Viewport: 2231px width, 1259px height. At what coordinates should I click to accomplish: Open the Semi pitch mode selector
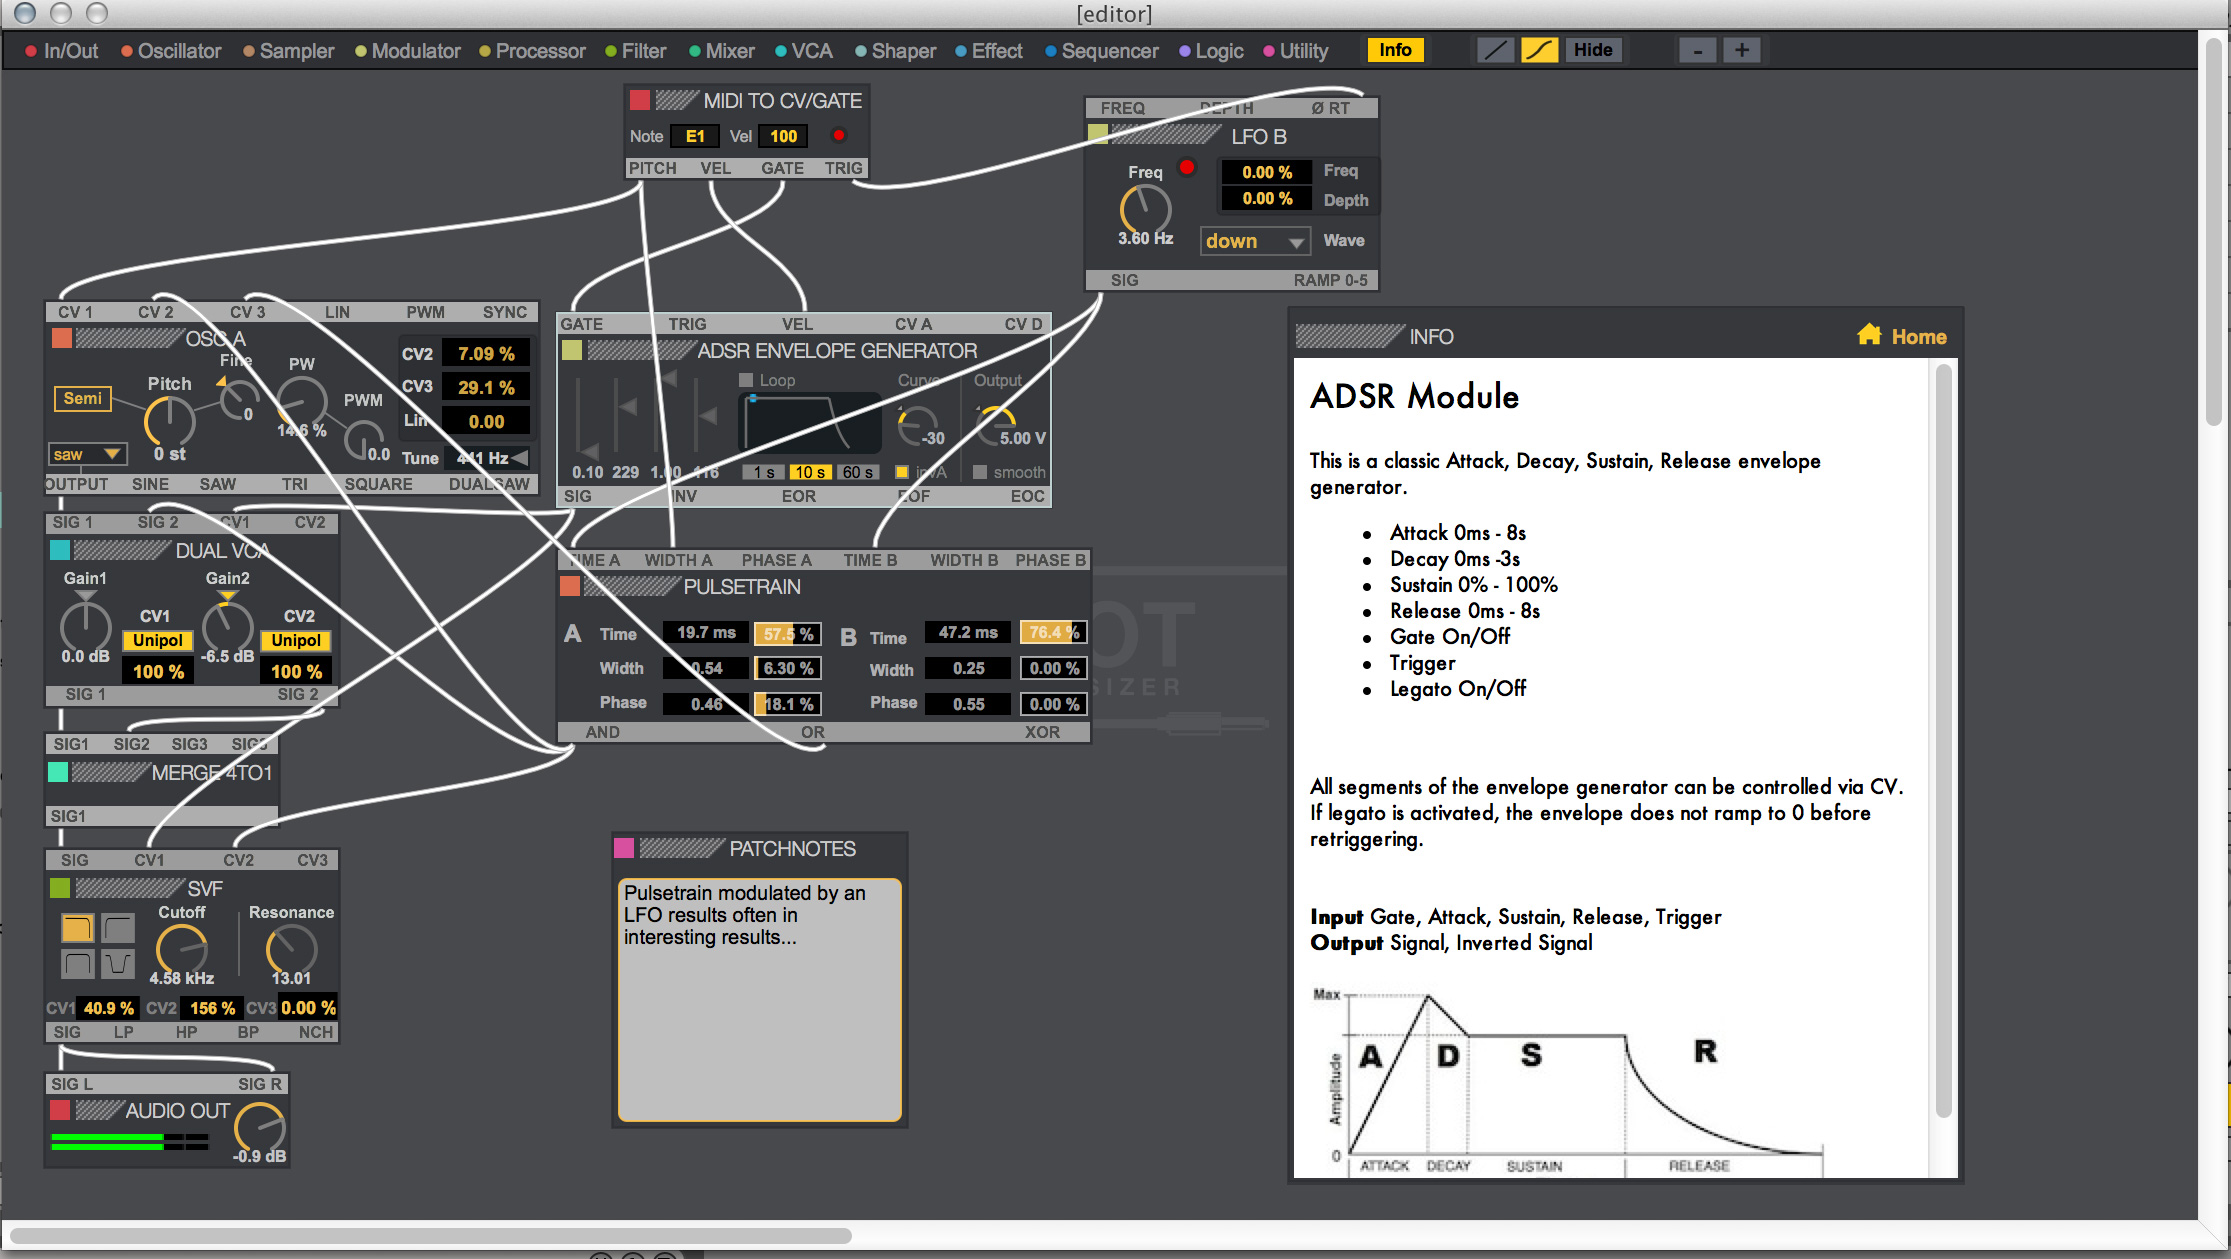tap(83, 398)
